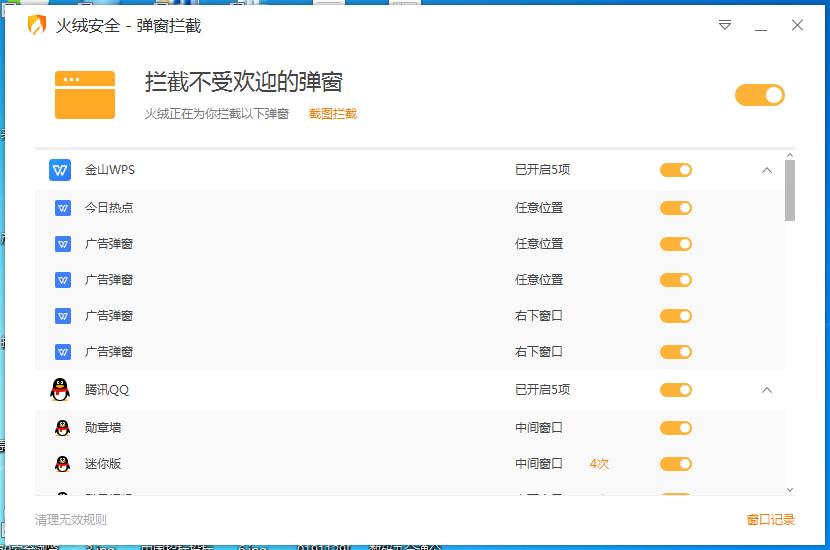Image resolution: width=830 pixels, height=550 pixels.
Task: Click the Huorong flame logo in title bar
Action: 37,25
